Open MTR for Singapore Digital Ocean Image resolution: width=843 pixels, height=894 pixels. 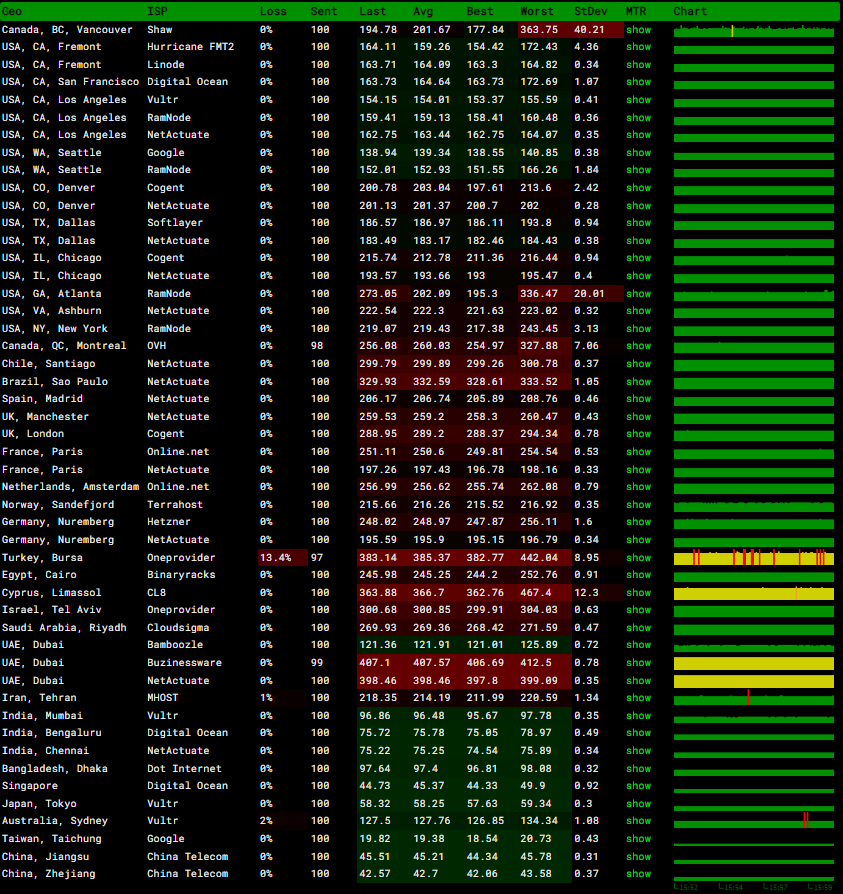[x=638, y=786]
